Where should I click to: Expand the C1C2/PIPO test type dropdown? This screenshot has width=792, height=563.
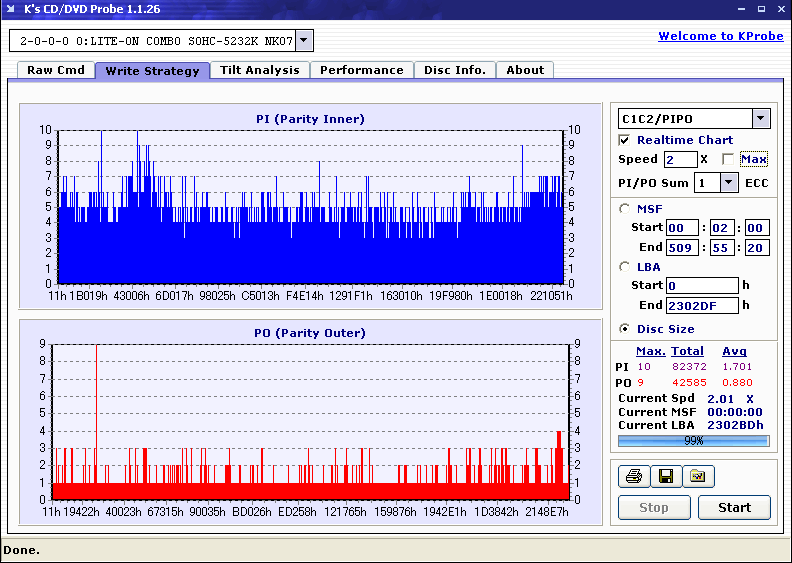pyautogui.click(x=761, y=119)
